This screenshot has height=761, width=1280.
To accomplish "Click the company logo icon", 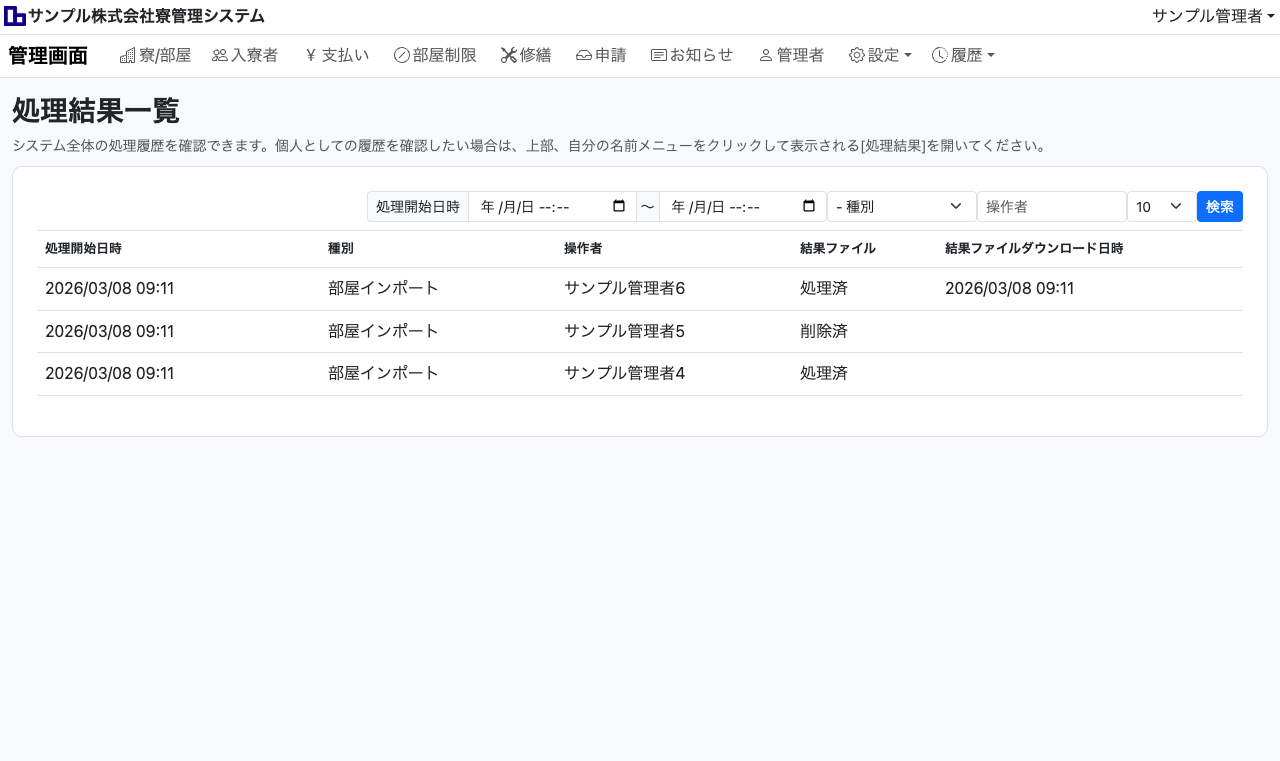I will click(x=15, y=16).
